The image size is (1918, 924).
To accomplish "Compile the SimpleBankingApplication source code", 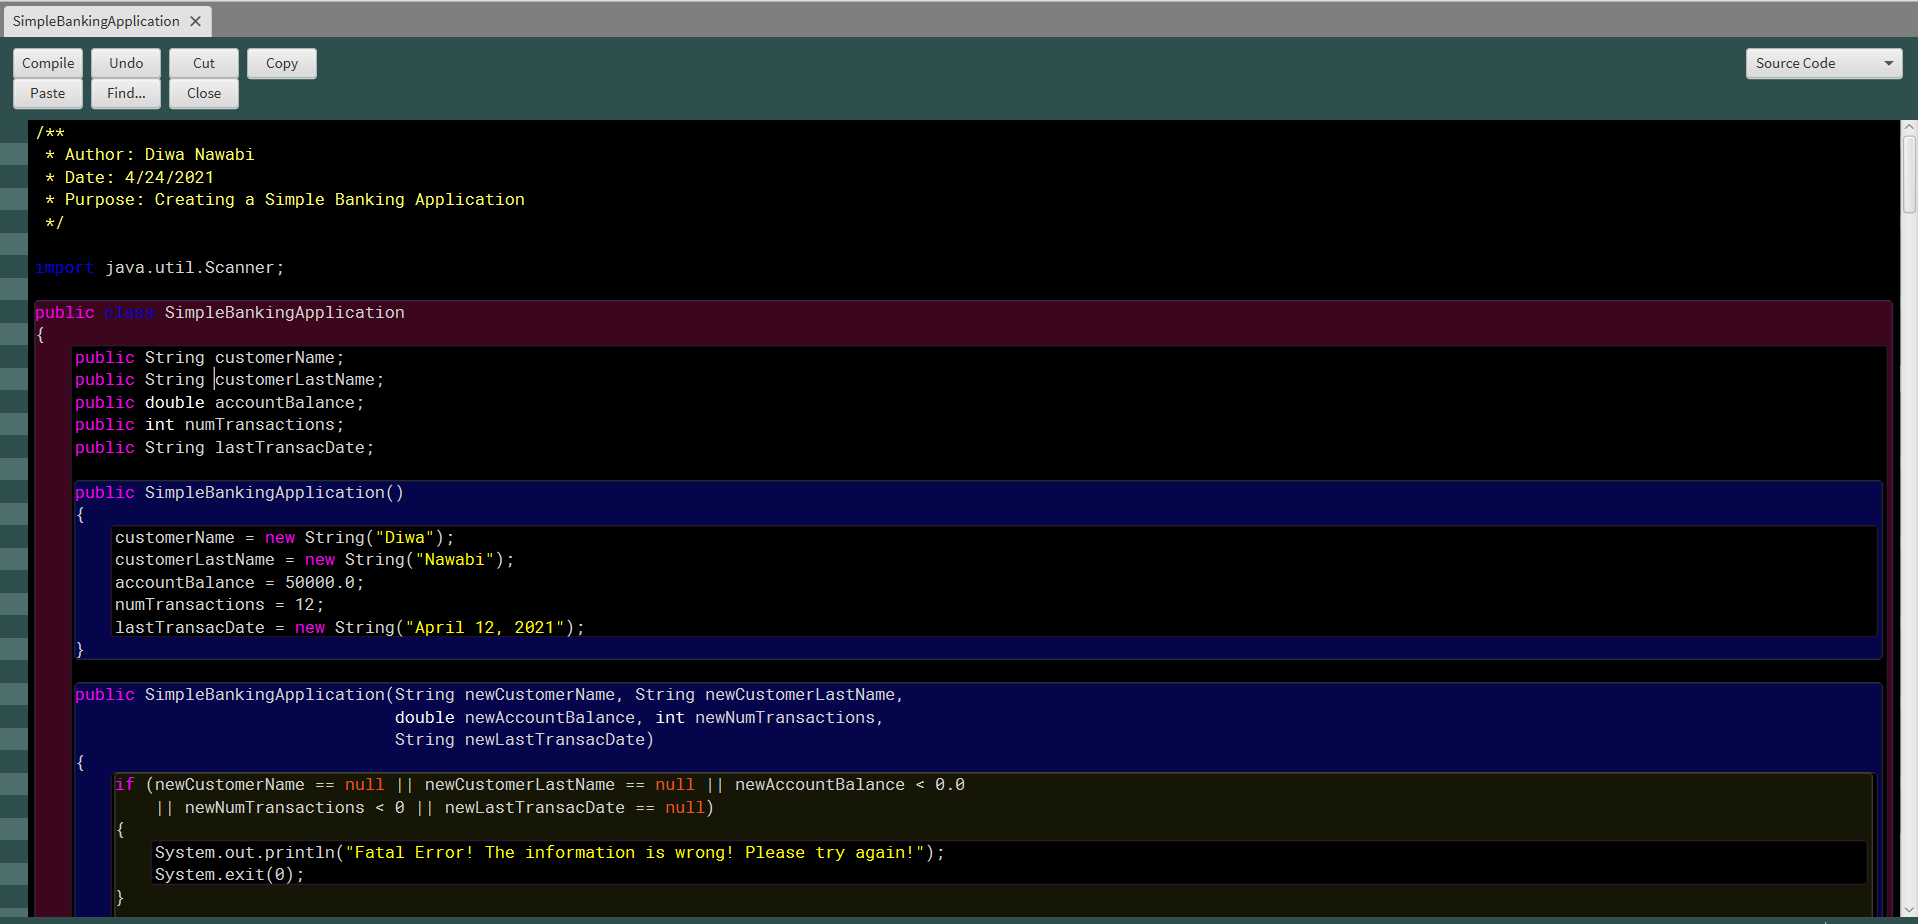I will [47, 62].
